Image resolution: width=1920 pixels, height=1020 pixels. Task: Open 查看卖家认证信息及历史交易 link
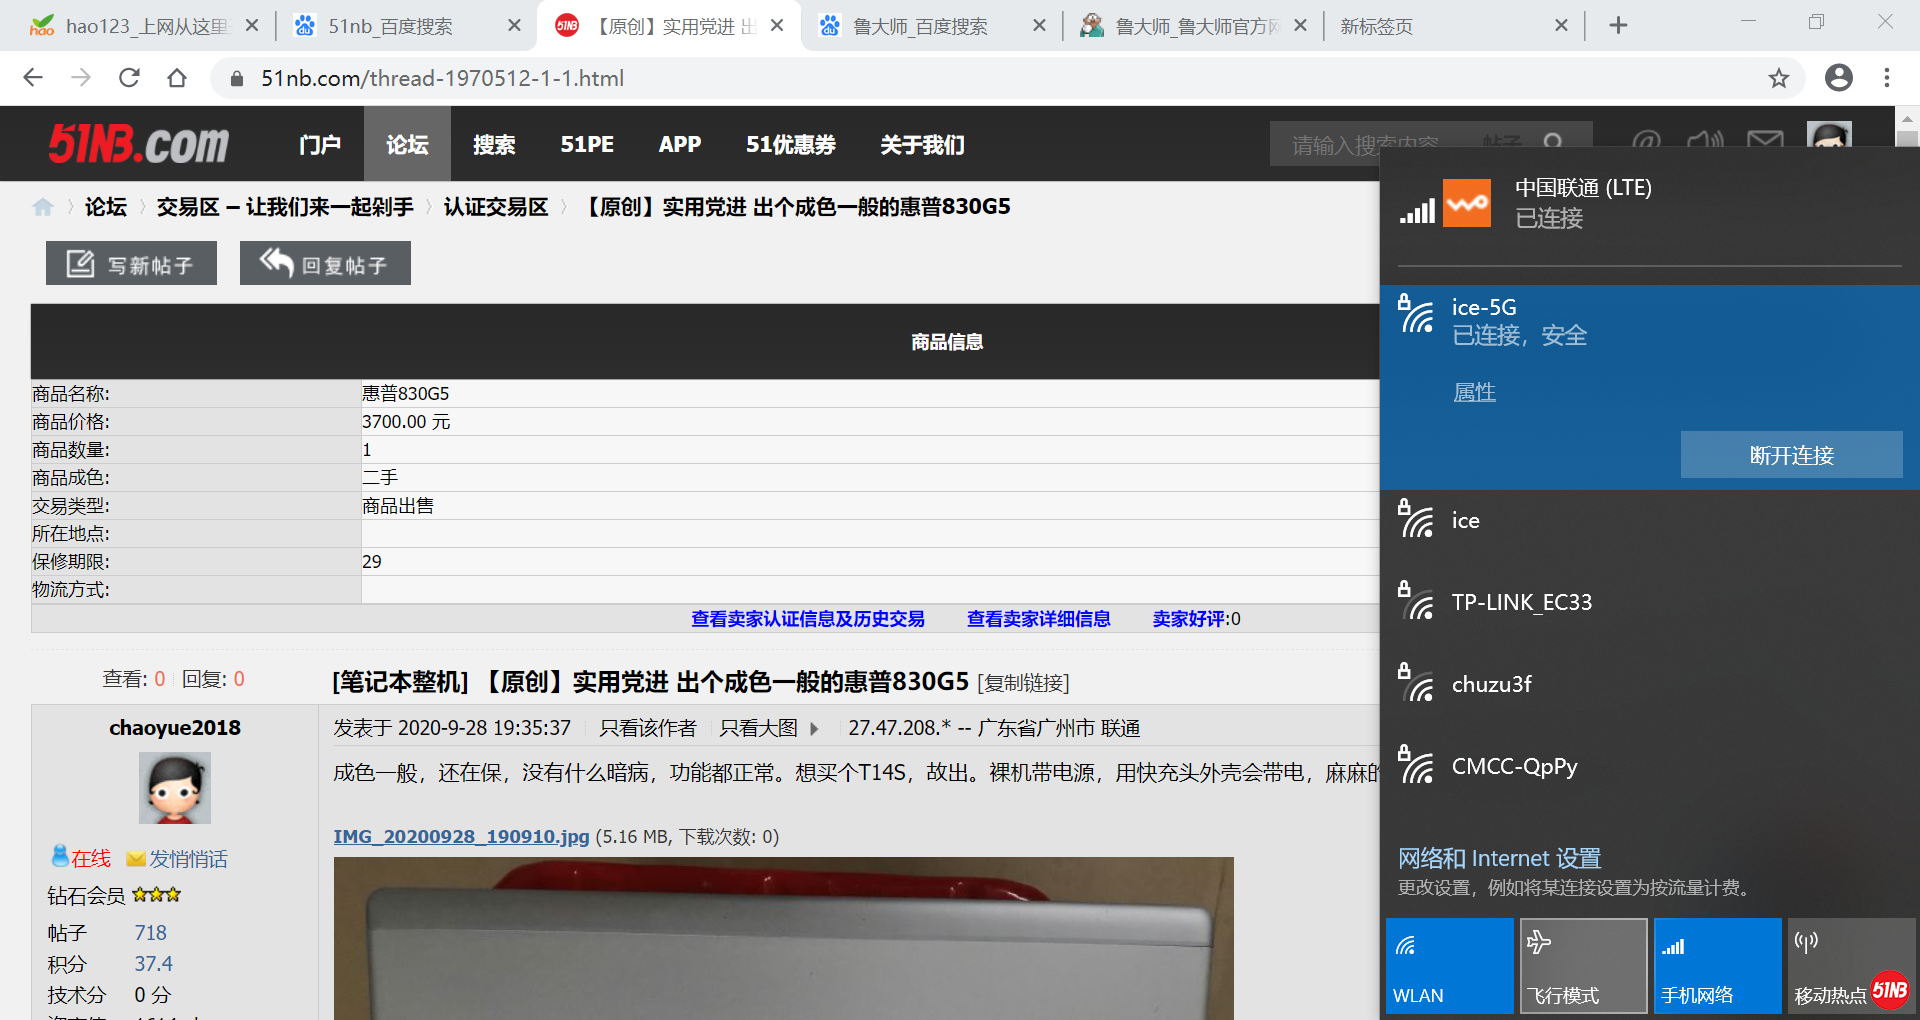tap(808, 619)
